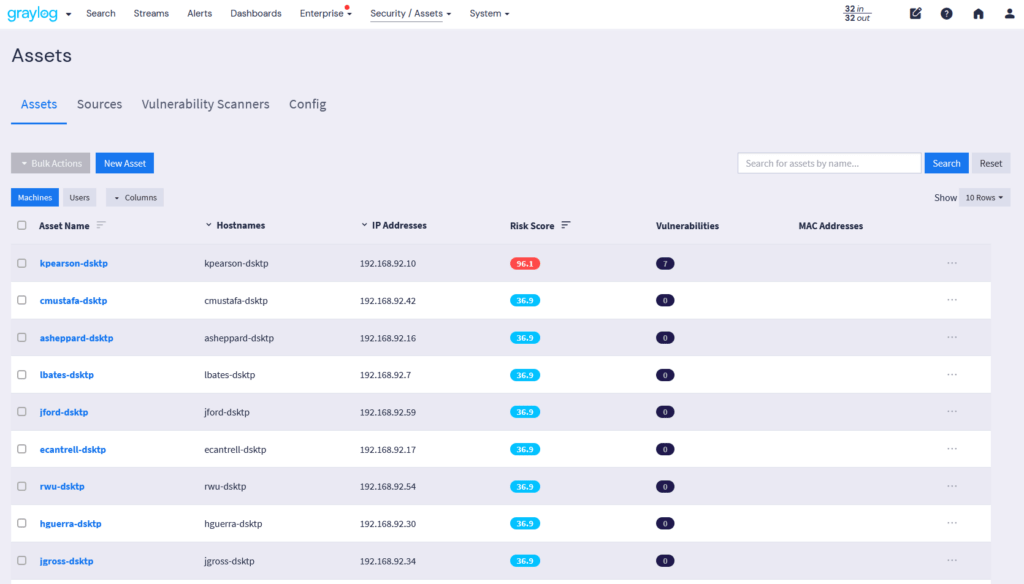Click the New Asset button
The height and width of the screenshot is (584, 1024).
pos(125,163)
